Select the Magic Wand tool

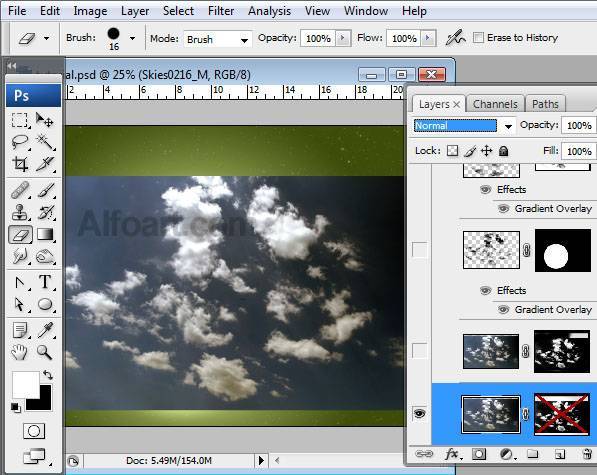tap(45, 142)
